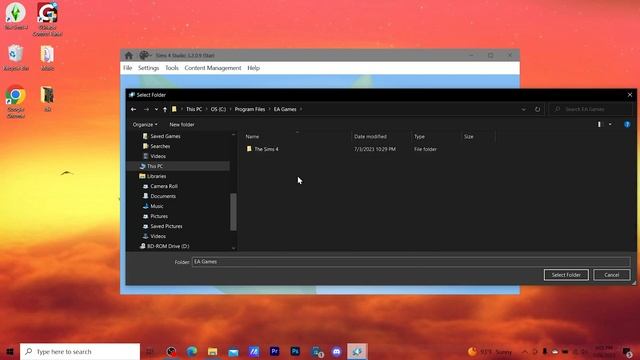Click the New folder button
Viewport: 640px width, 360px height.
182,124
